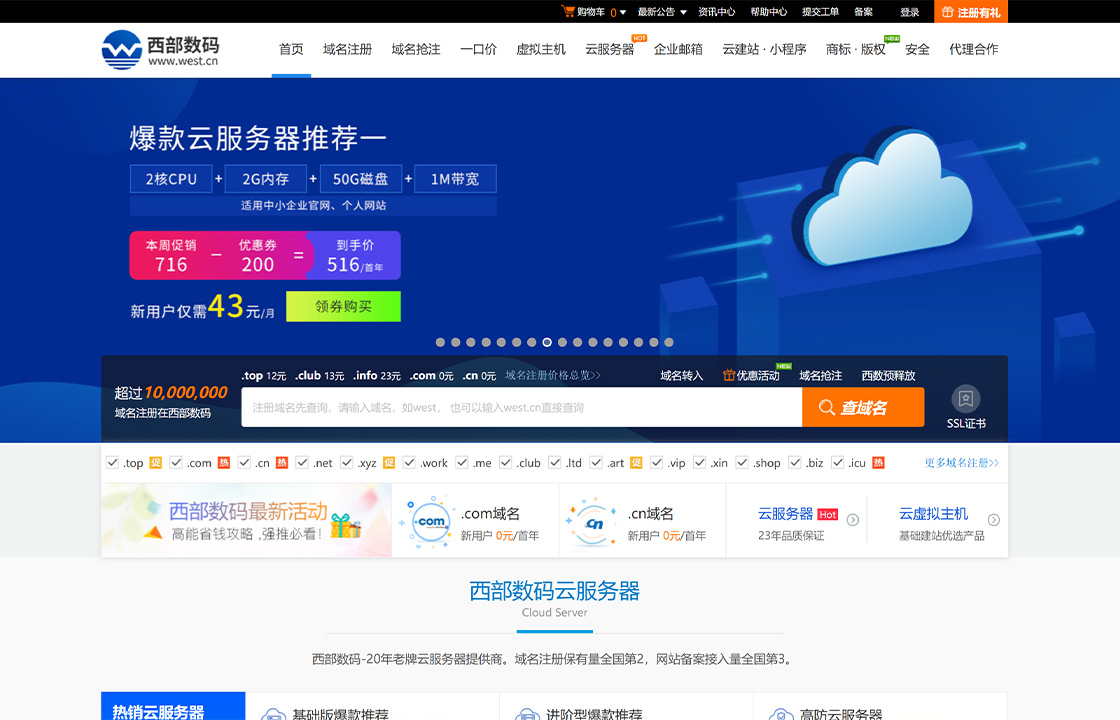Select the active eighth carousel dot
The image size is (1120, 720).
pyautogui.click(x=547, y=342)
